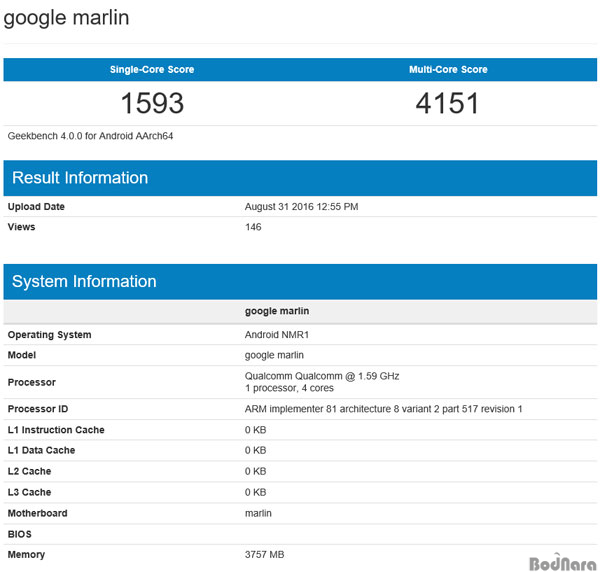Click the Result Information section header
600x574 pixels.
point(300,178)
